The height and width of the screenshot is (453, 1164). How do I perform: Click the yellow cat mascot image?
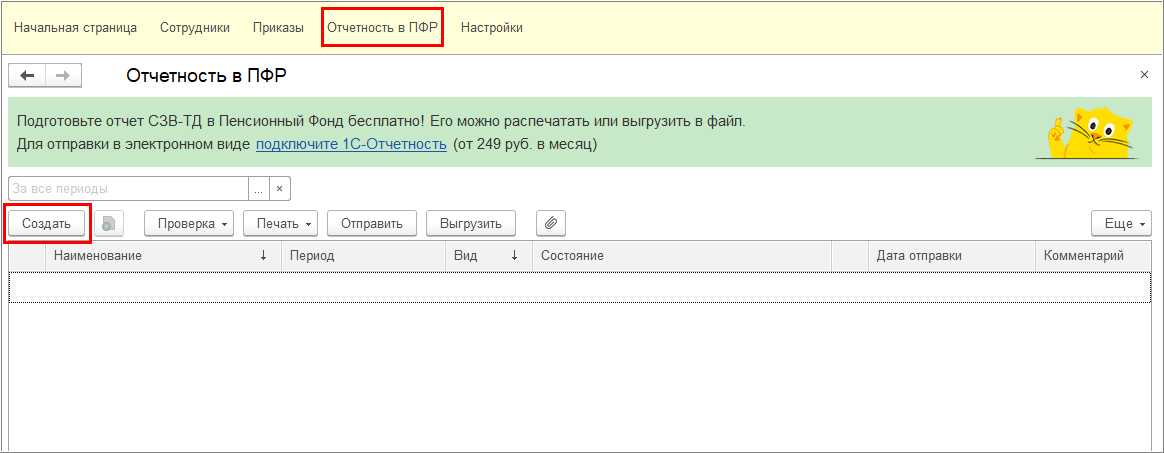(1086, 133)
